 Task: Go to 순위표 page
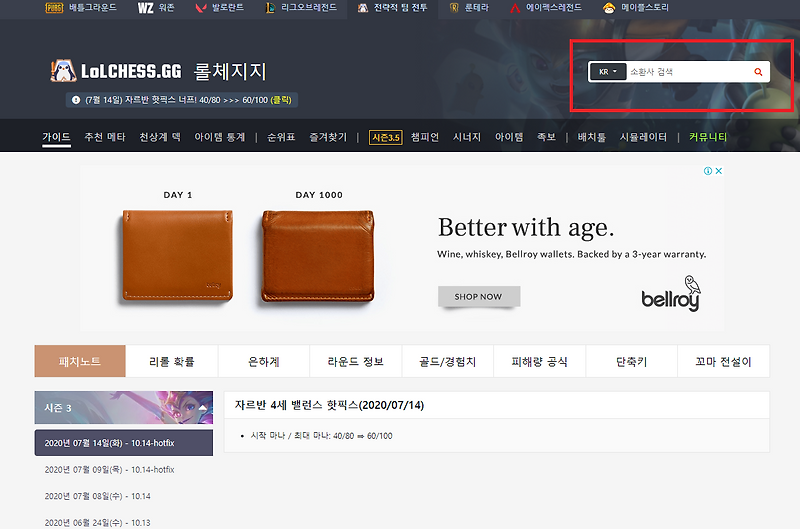point(281,137)
